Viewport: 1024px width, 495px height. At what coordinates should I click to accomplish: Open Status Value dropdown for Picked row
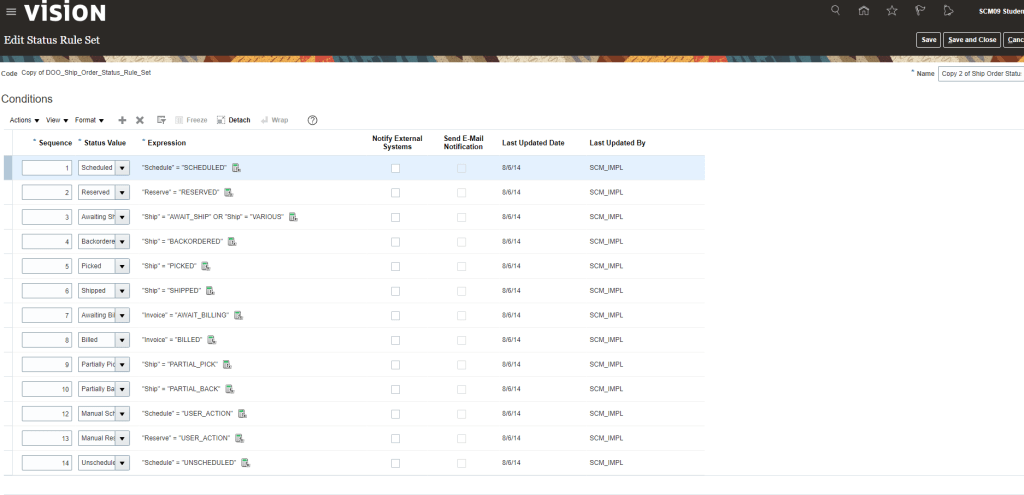tap(122, 266)
